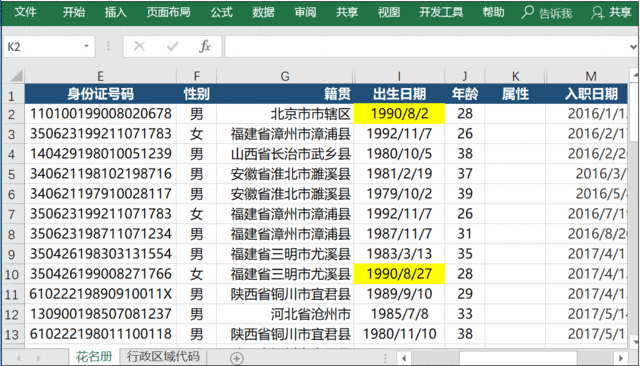The image size is (640, 366).
Task: Add a new sheet with plus icon
Action: [237, 358]
